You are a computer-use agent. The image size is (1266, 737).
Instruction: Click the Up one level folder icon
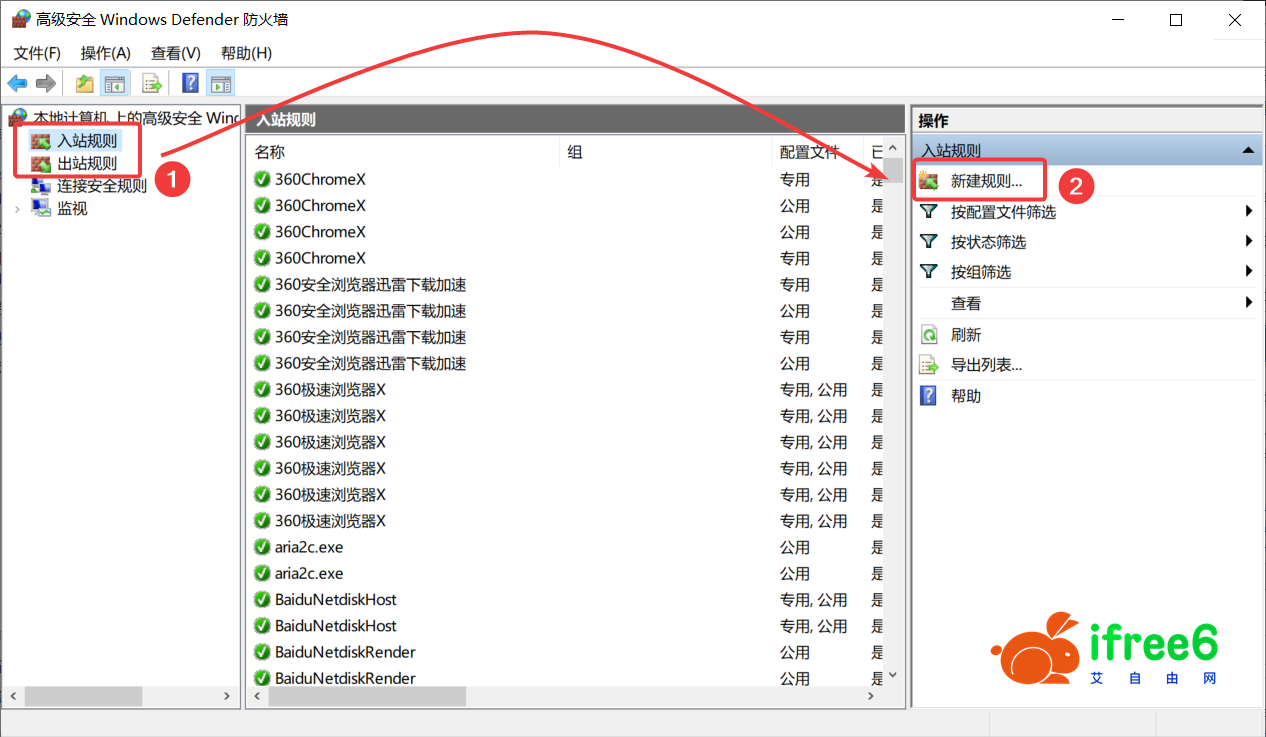coord(85,83)
